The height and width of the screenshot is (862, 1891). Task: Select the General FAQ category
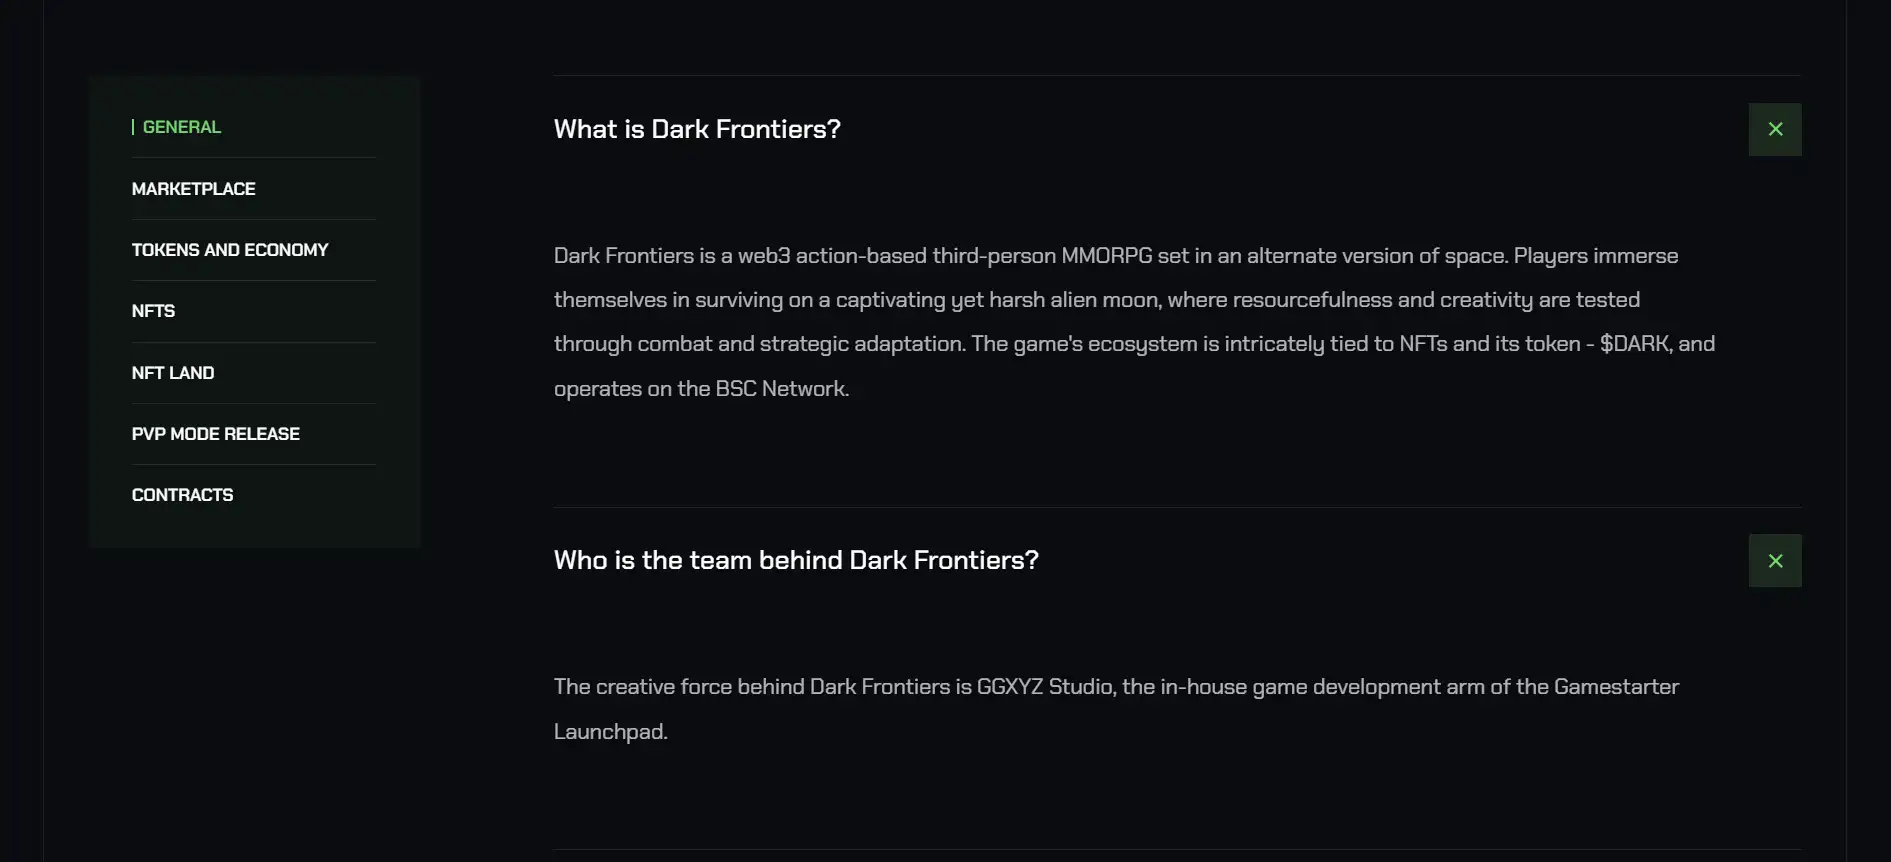pos(181,127)
